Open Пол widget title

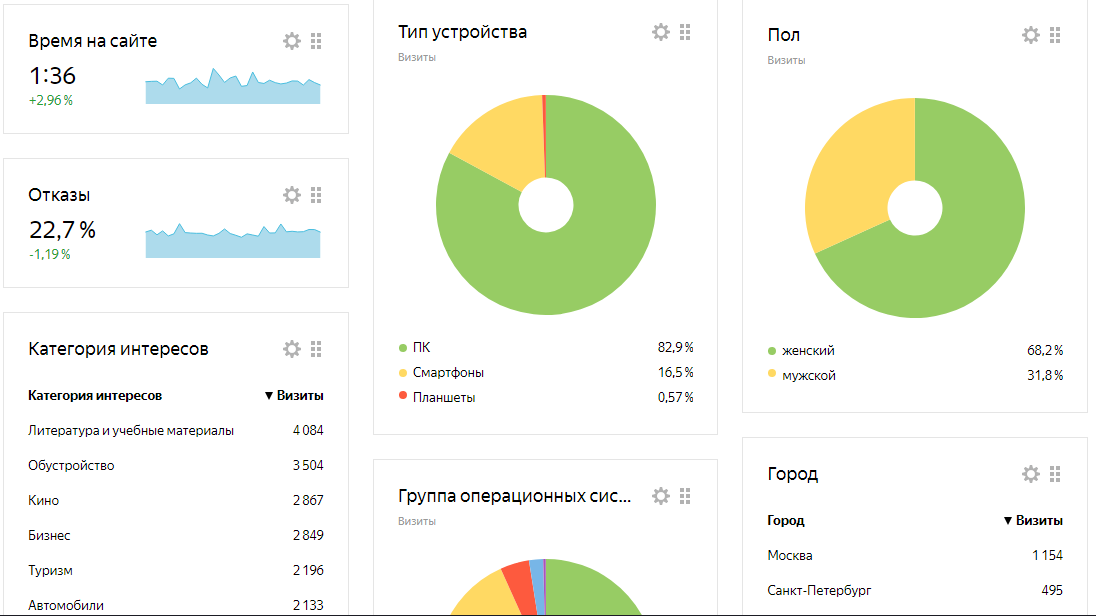click(x=784, y=35)
